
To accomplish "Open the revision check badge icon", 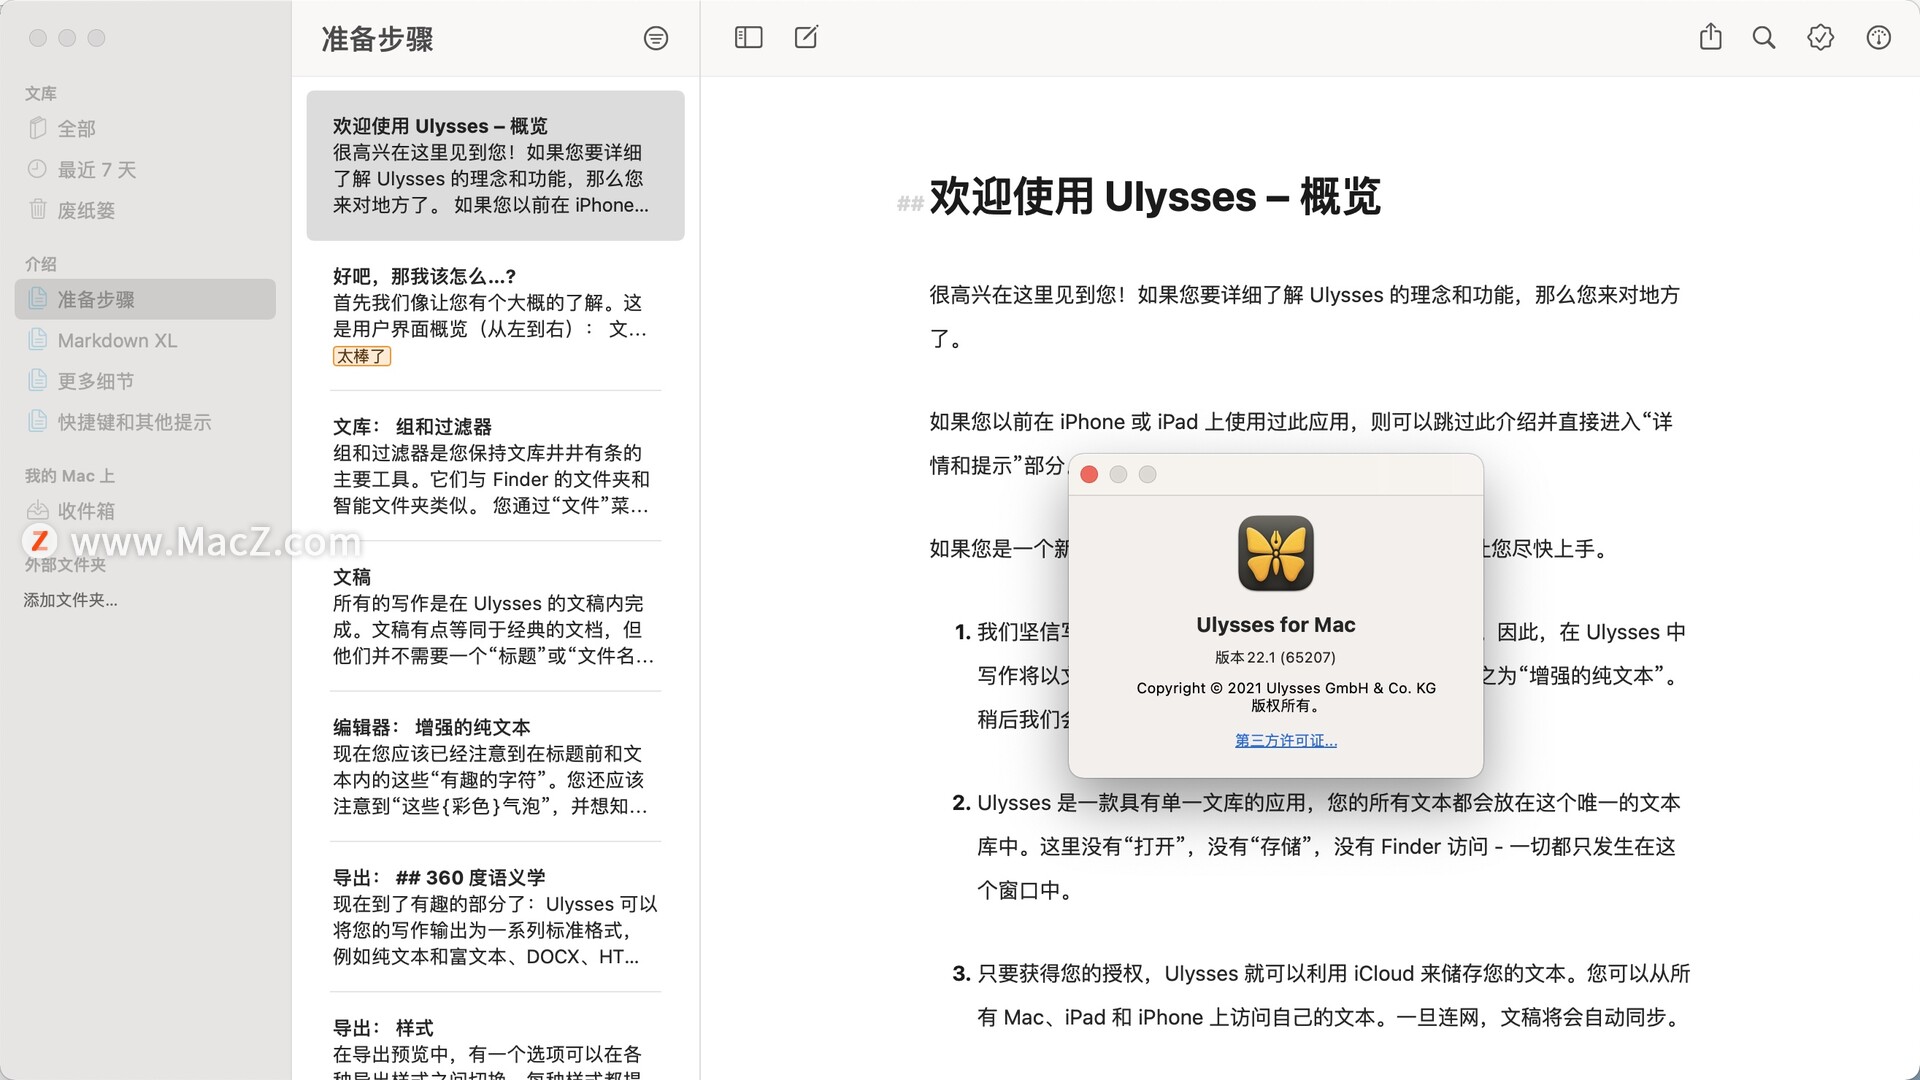I will tap(1821, 38).
